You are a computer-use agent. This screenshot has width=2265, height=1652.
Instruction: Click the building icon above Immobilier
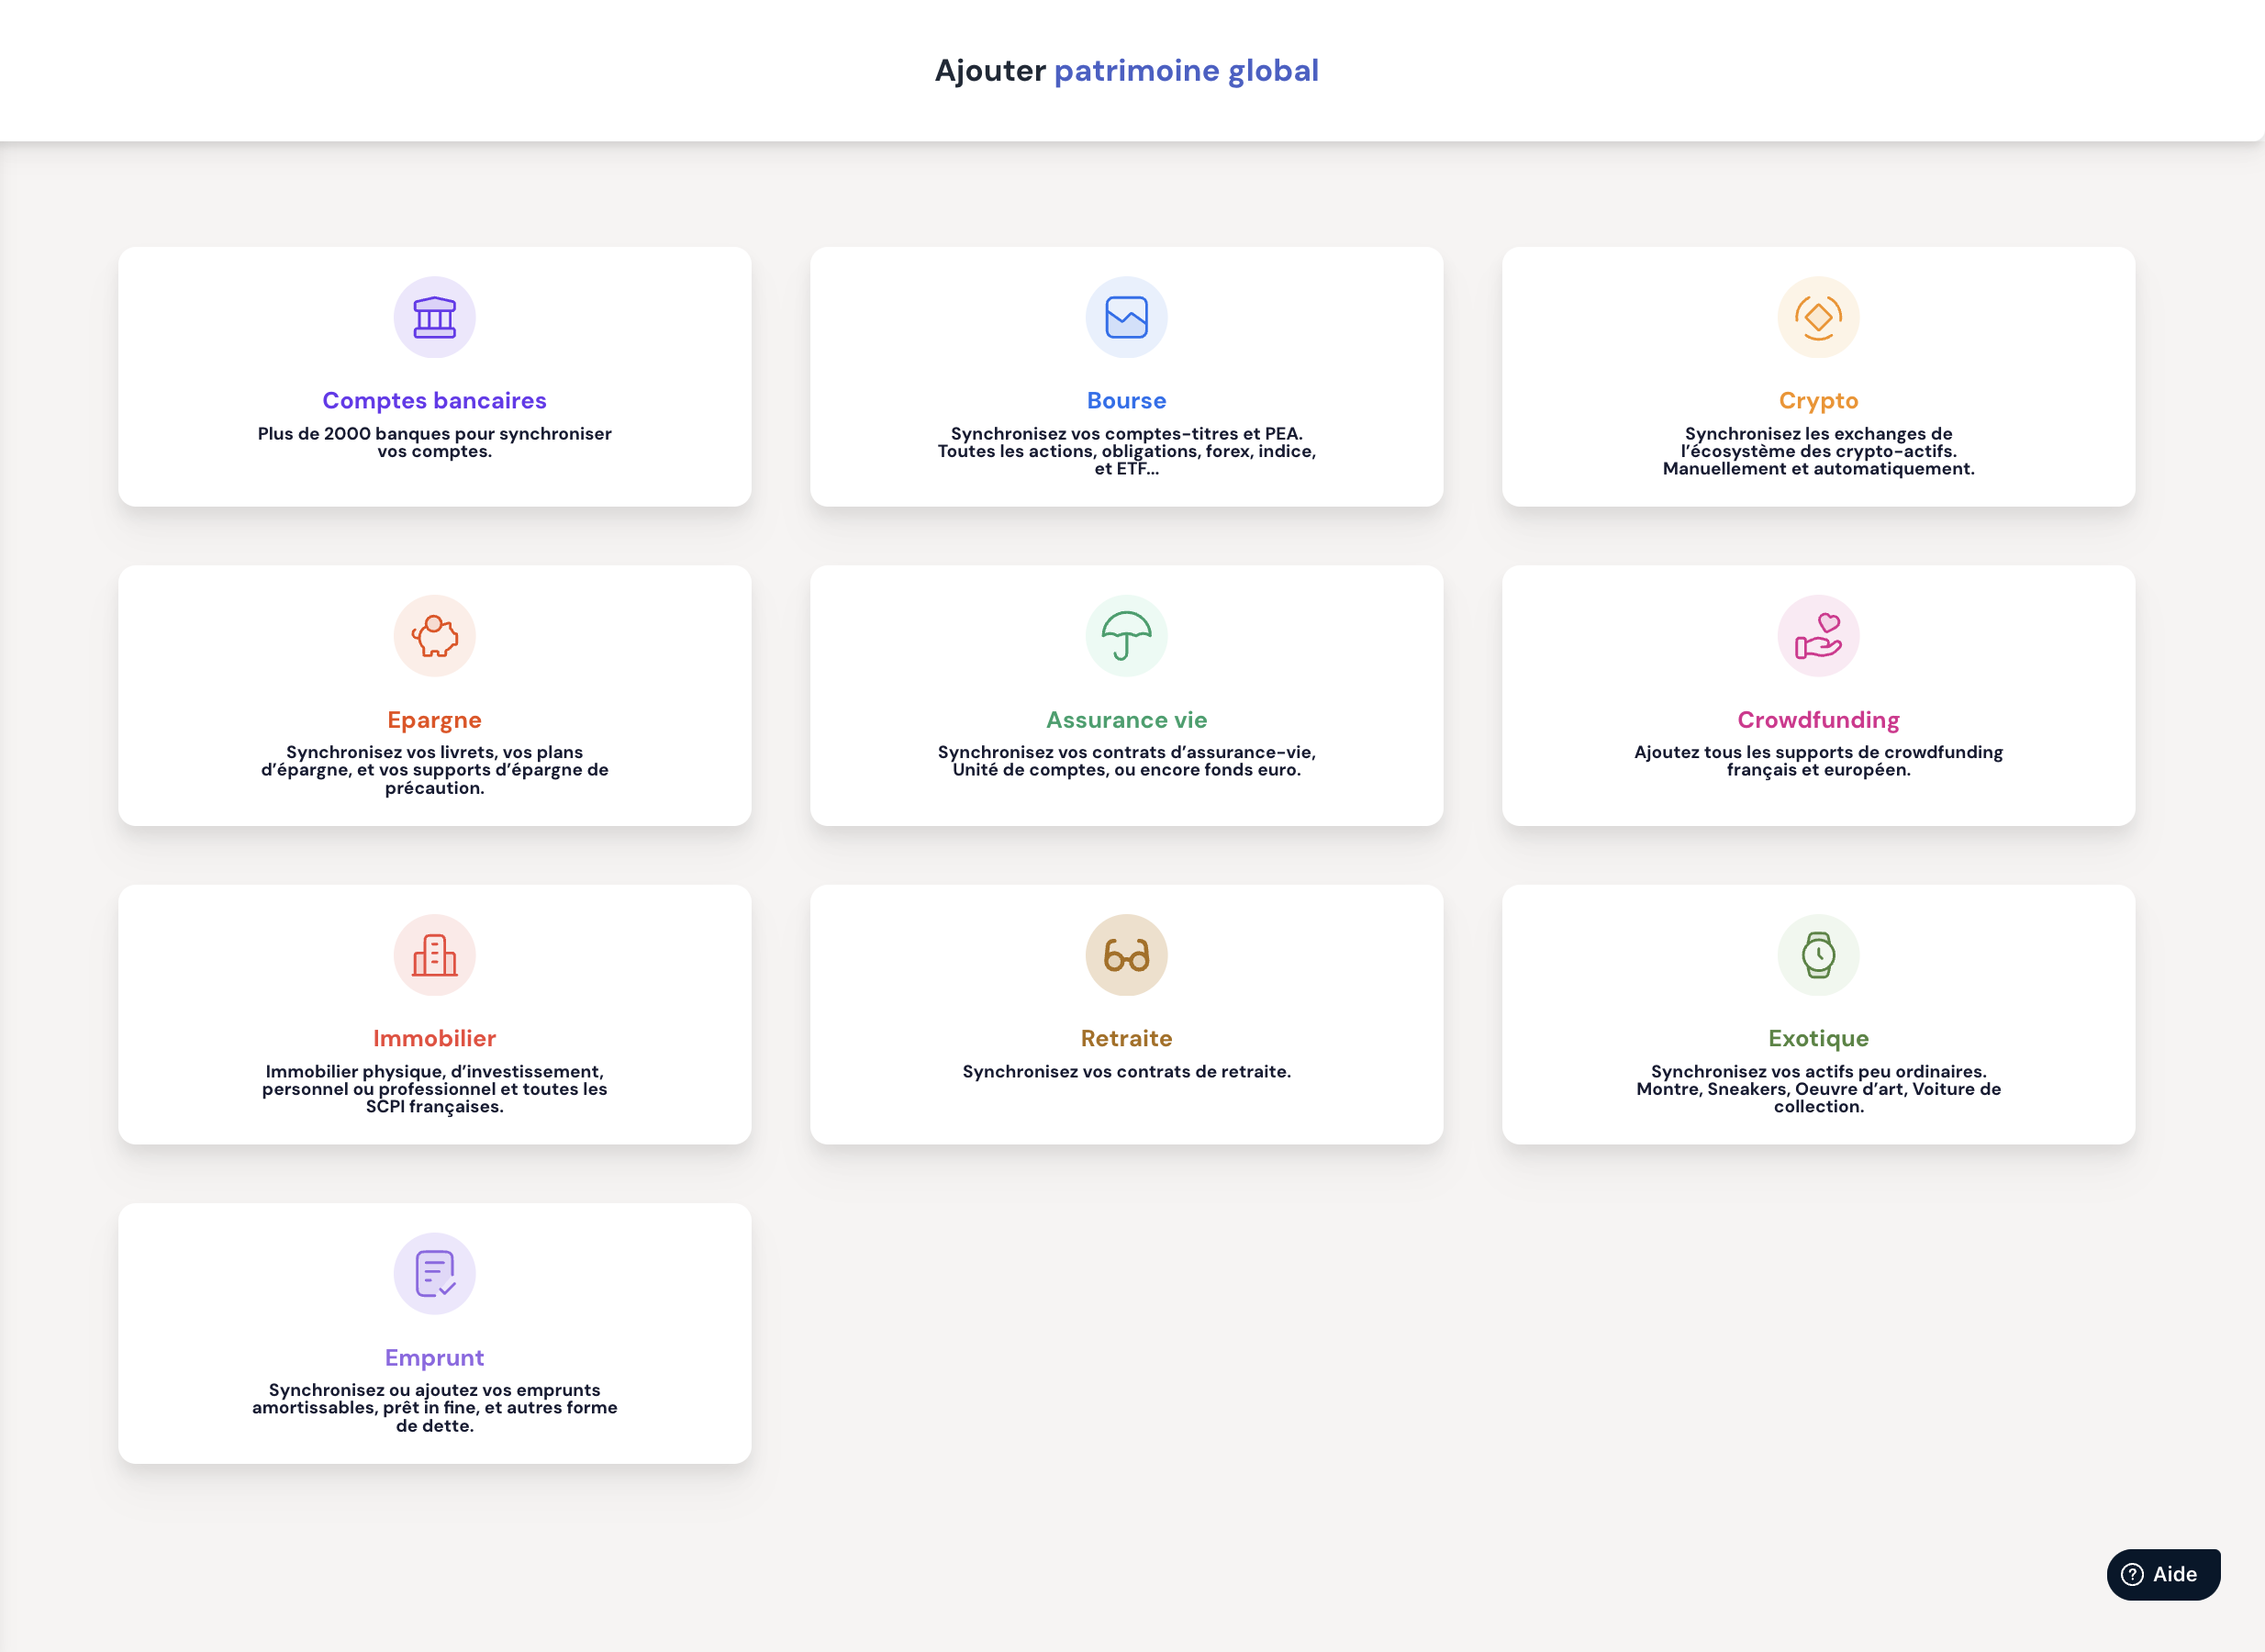(x=434, y=955)
